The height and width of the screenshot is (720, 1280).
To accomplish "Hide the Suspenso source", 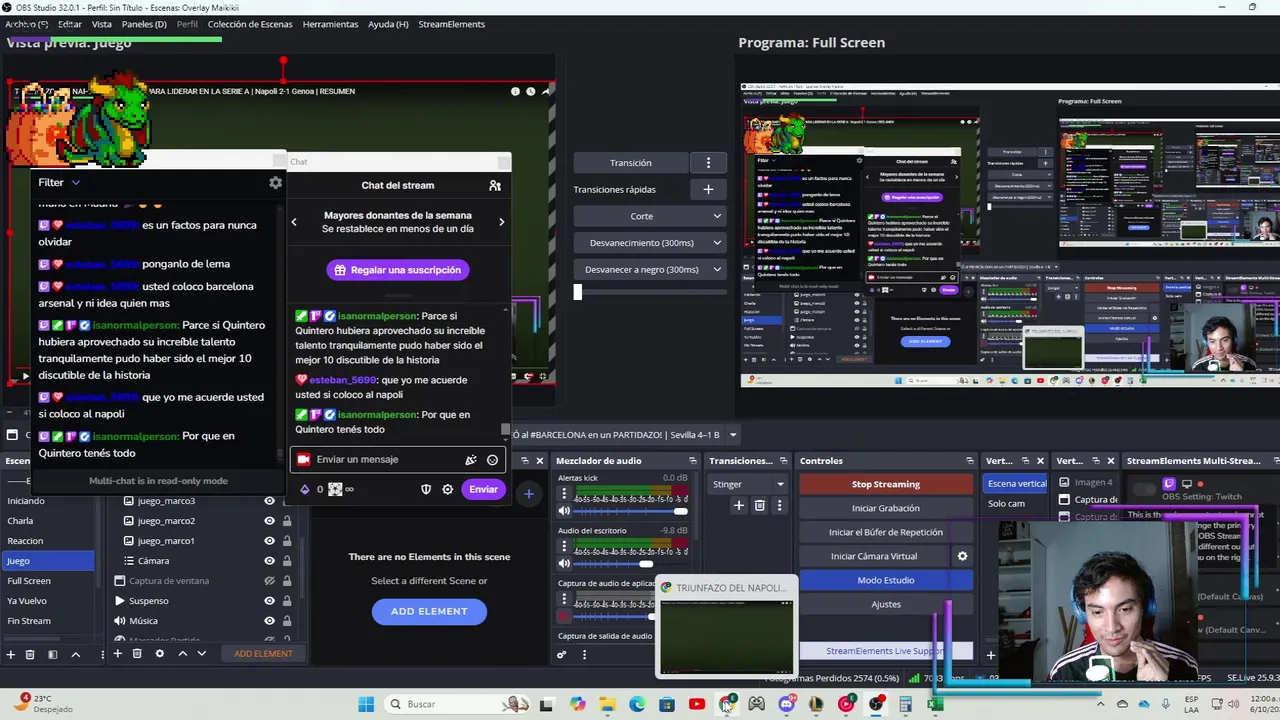I will click(x=269, y=601).
